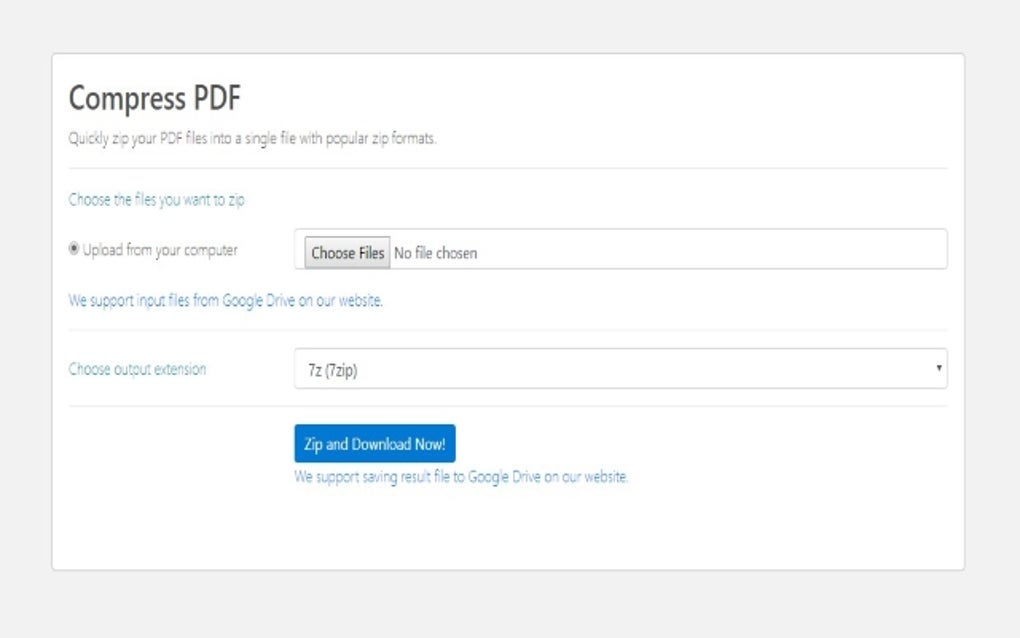Click the Compress PDF heading
The image size is (1020, 638).
click(156, 99)
